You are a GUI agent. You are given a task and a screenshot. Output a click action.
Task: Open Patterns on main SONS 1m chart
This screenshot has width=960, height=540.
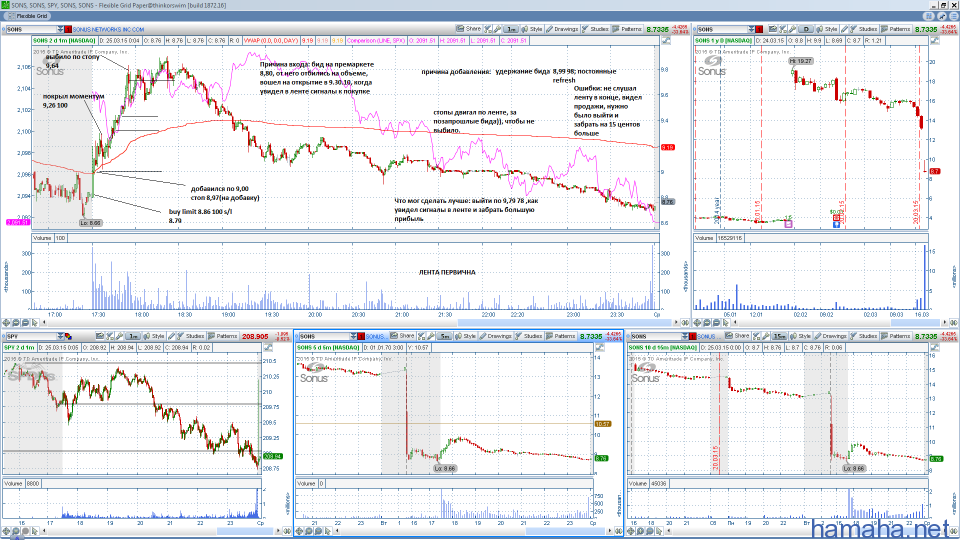tap(628, 29)
